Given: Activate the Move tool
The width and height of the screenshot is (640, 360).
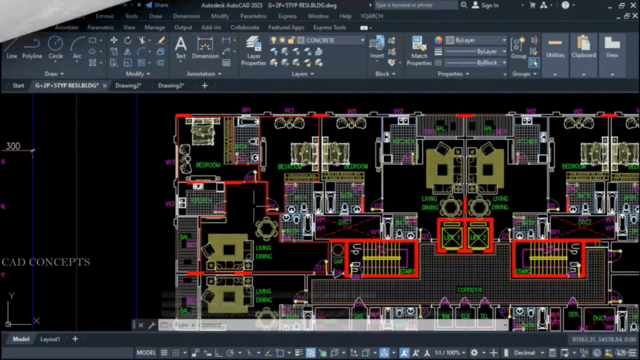Looking at the screenshot, I should [114, 40].
